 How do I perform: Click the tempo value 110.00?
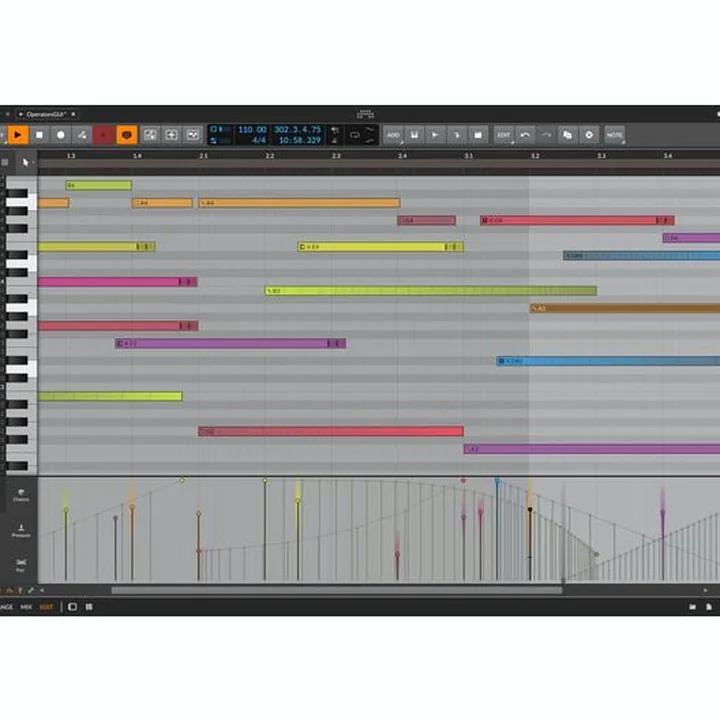tap(252, 130)
